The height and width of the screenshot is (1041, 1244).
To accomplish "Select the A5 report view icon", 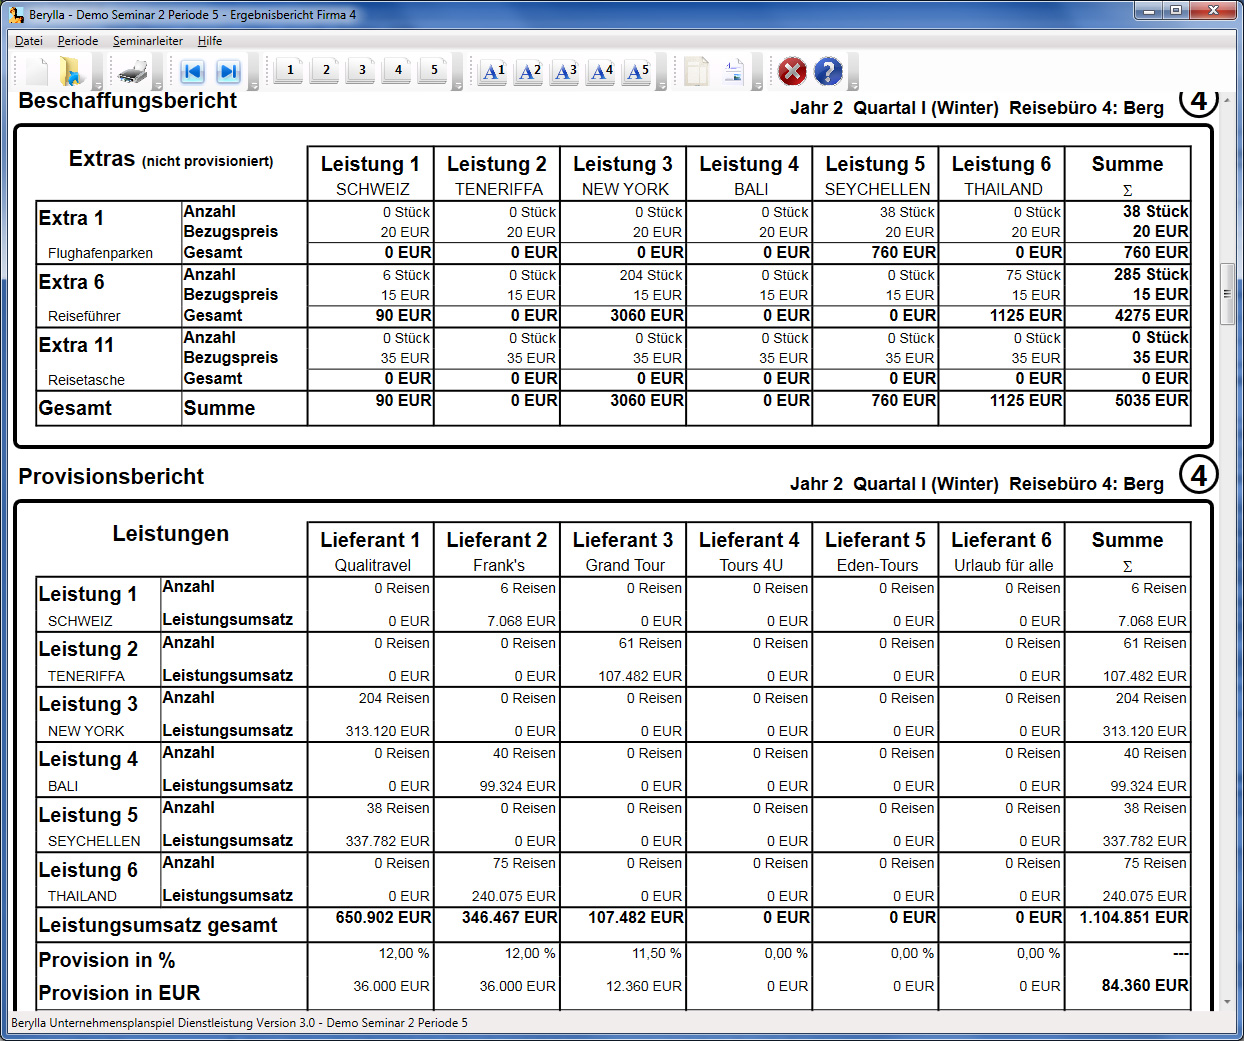I will 637,72.
